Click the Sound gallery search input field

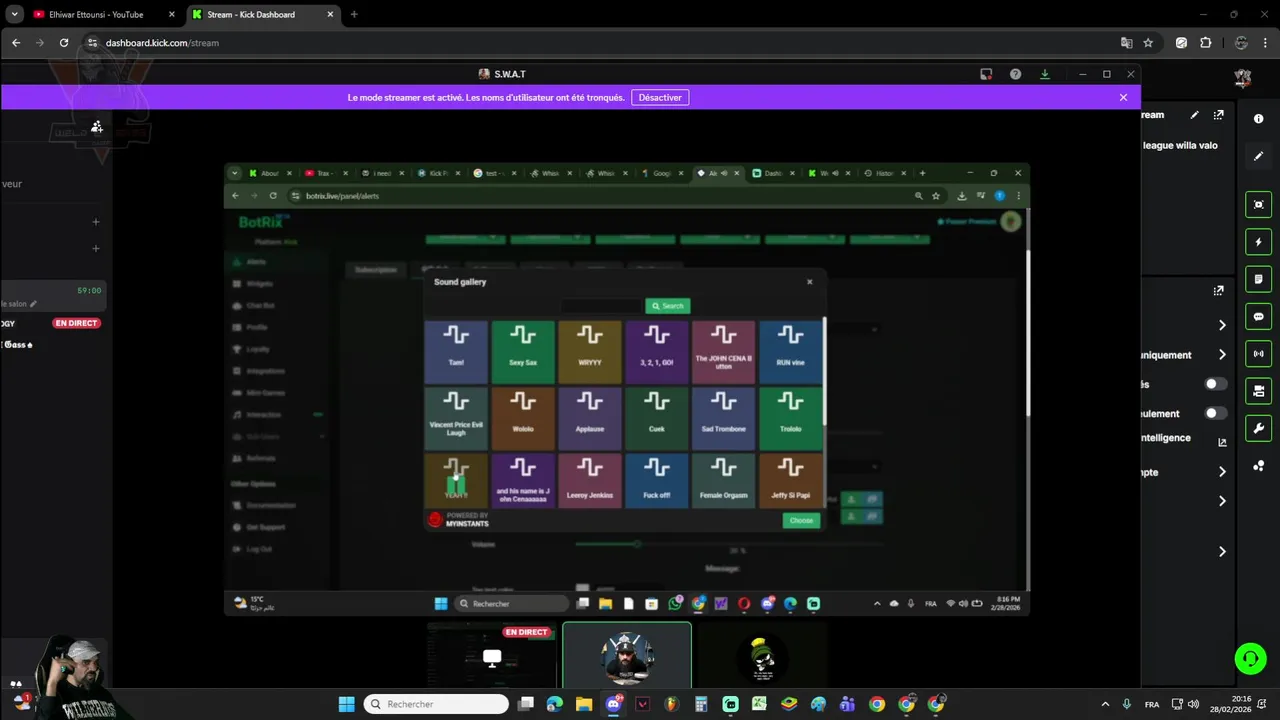(x=601, y=306)
